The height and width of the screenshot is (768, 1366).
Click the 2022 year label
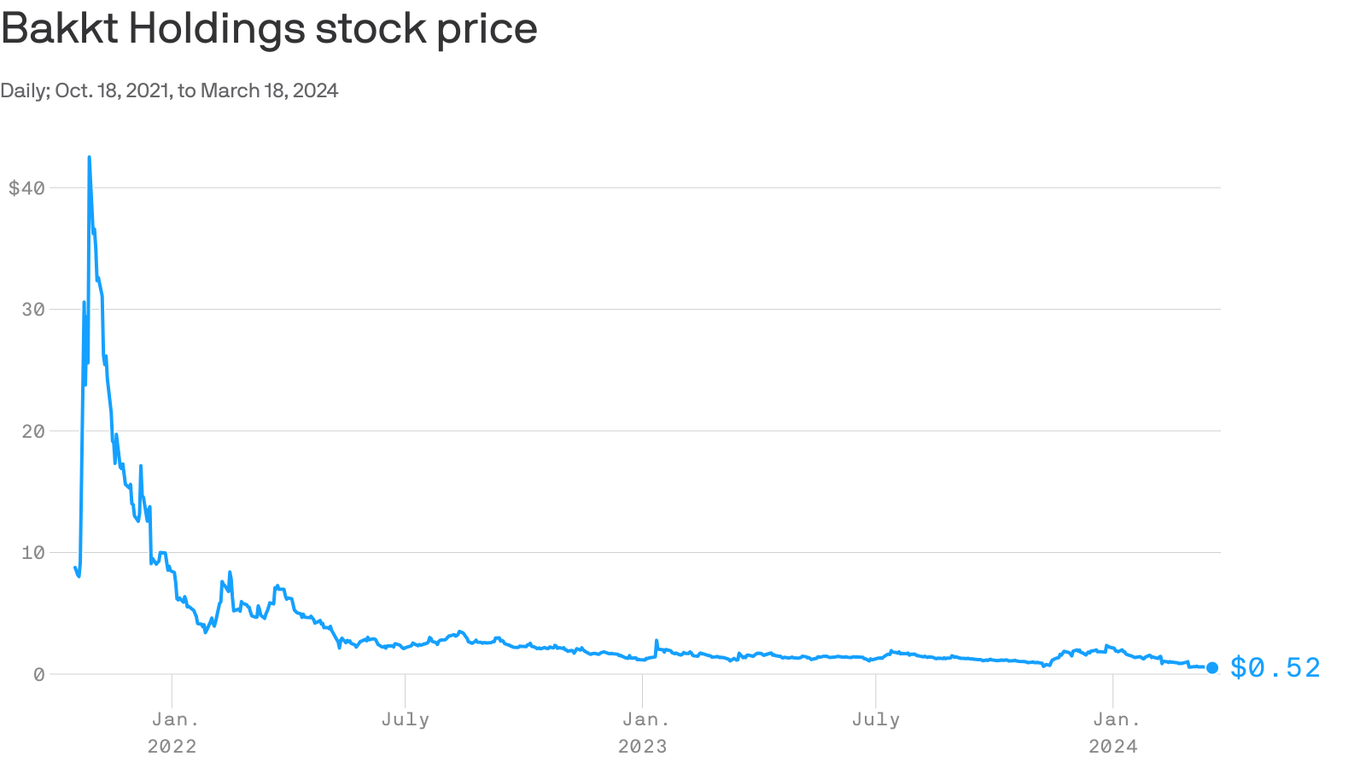point(172,746)
